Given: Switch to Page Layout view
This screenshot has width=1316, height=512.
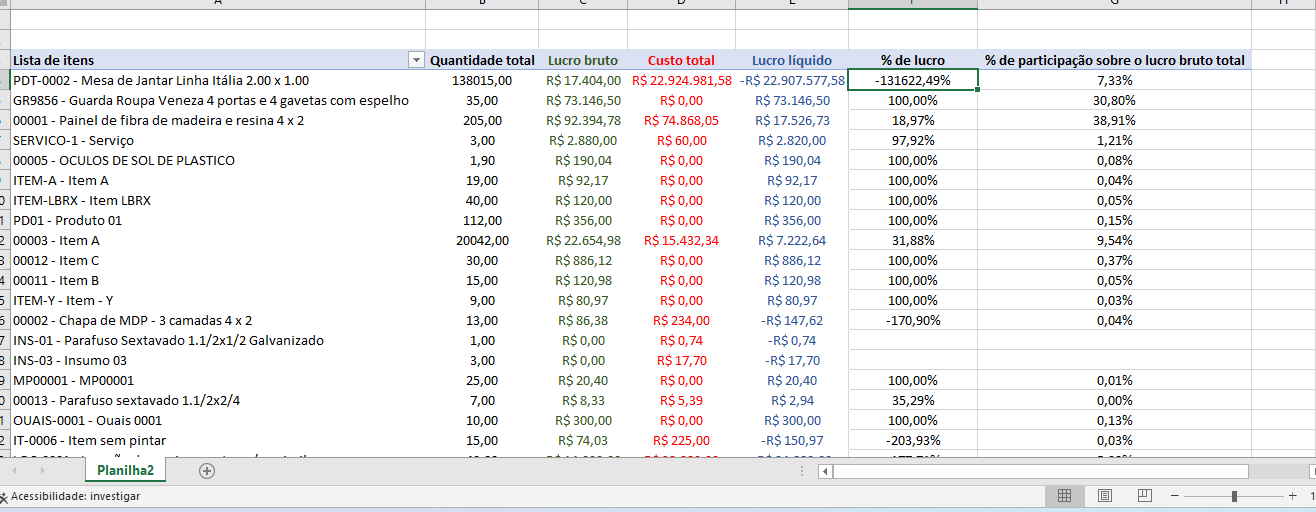Looking at the screenshot, I should (x=1105, y=496).
